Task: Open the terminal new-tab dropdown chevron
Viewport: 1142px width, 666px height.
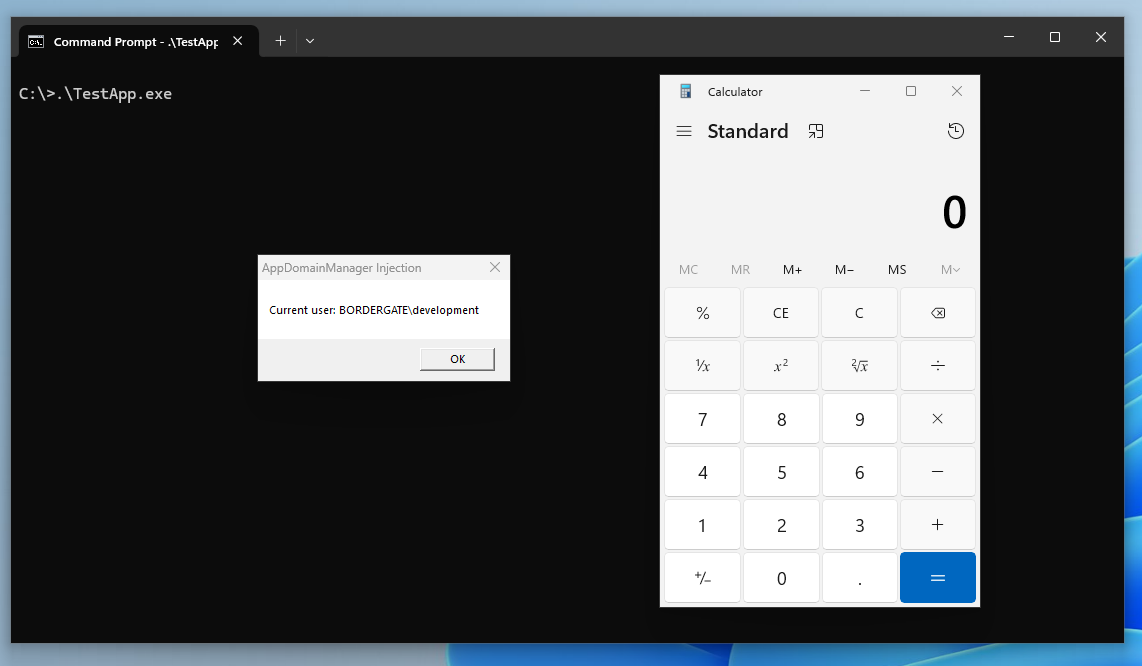Action: (310, 41)
